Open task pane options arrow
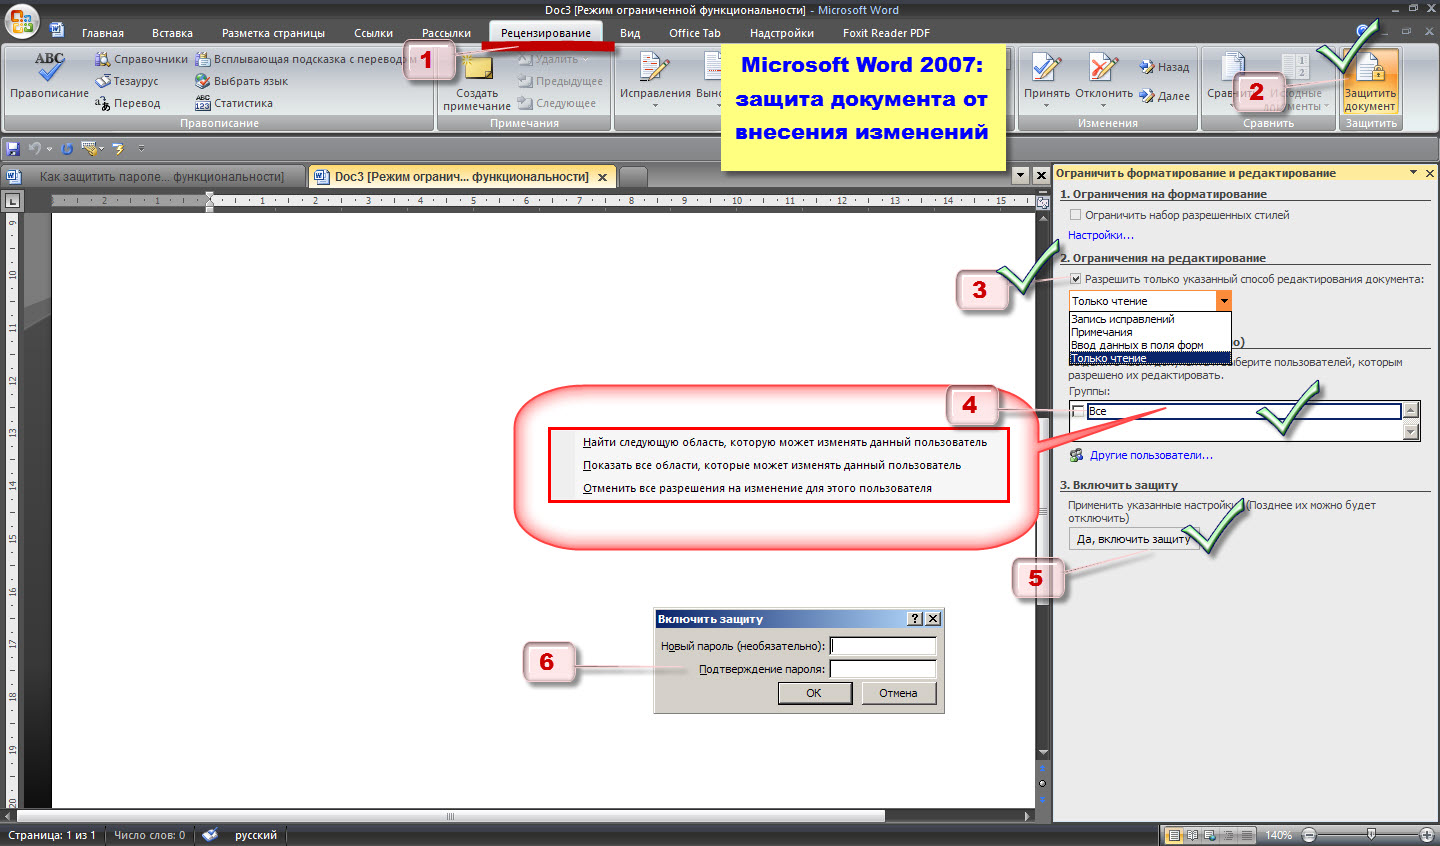This screenshot has height=846, width=1440. click(1414, 173)
